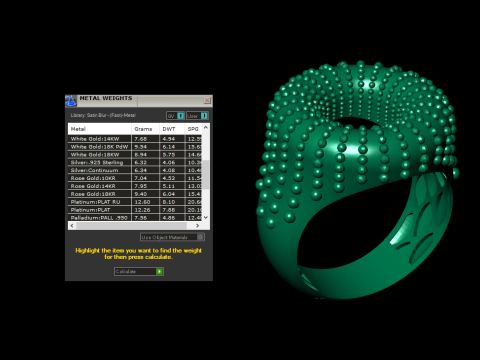
Task: Click DWT value 4.94 for White Gold:14KW
Action: click(x=169, y=139)
